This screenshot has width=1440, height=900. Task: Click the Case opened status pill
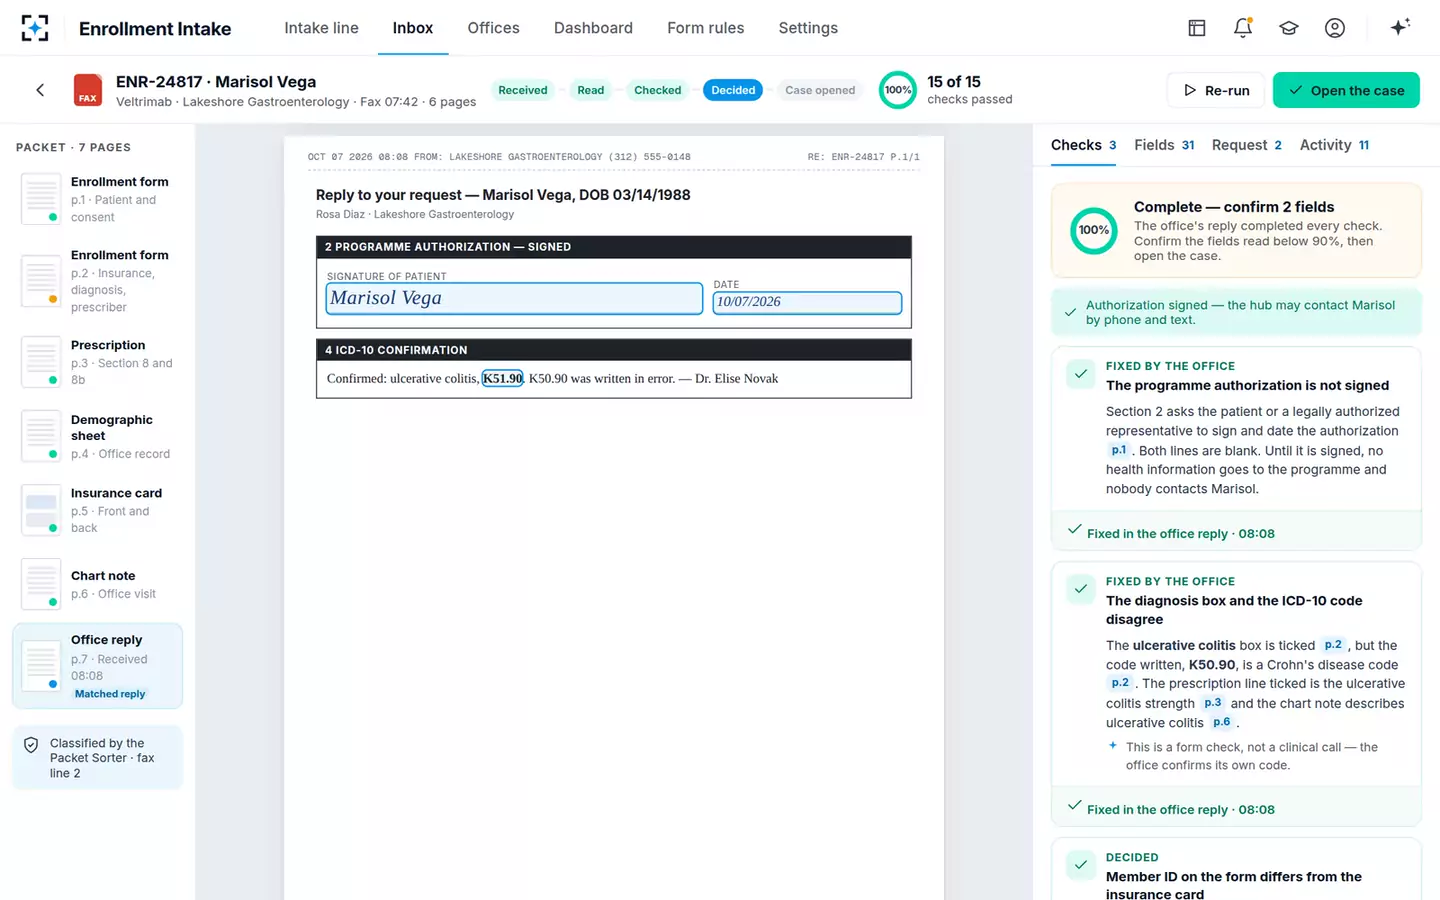(x=820, y=90)
